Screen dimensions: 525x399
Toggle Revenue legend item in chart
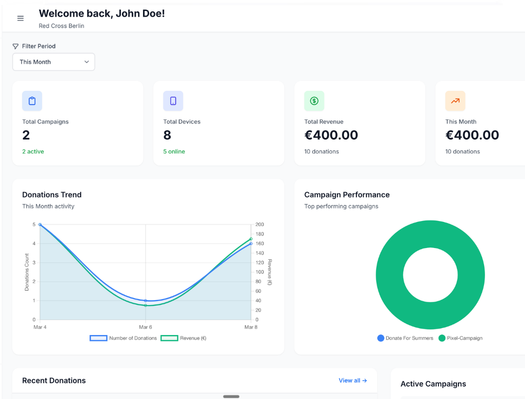click(x=183, y=338)
